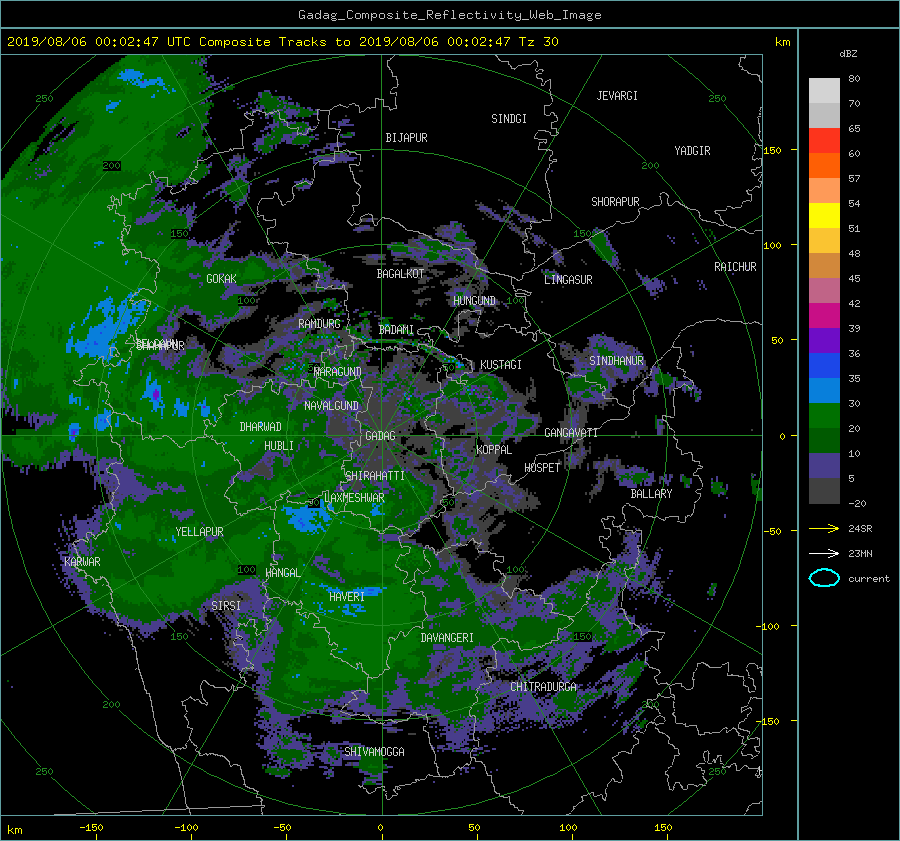The image size is (900, 841).
Task: Click the 23MN legend text
Action: pyautogui.click(x=860, y=554)
